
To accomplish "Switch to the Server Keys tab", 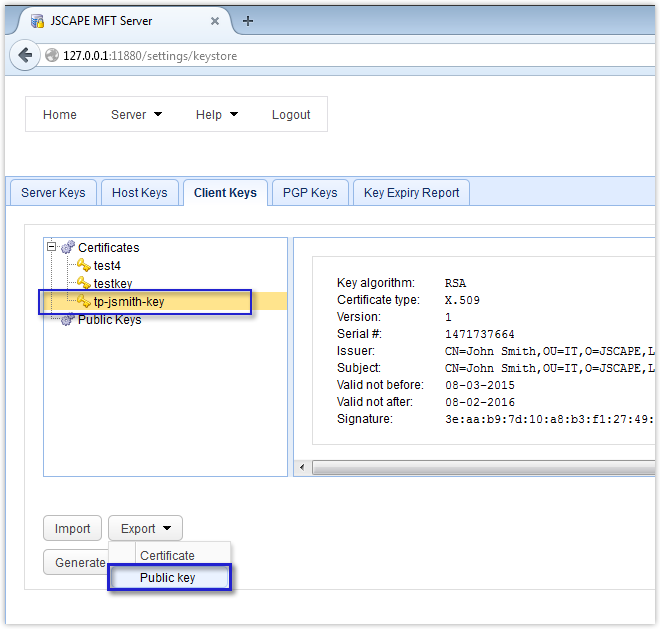I will [53, 193].
